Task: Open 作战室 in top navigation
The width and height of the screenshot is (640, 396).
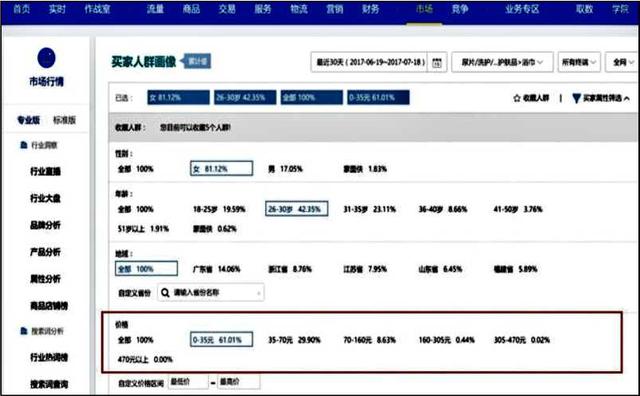Action: 97,9
